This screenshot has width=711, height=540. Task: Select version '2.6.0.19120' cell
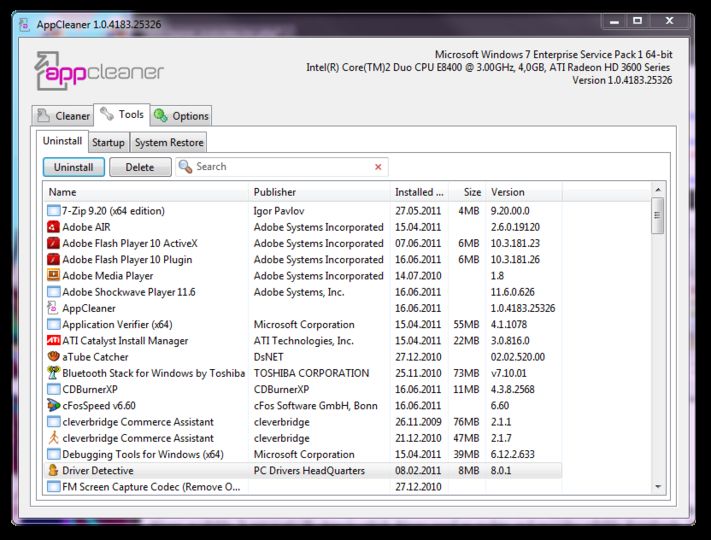coord(515,227)
